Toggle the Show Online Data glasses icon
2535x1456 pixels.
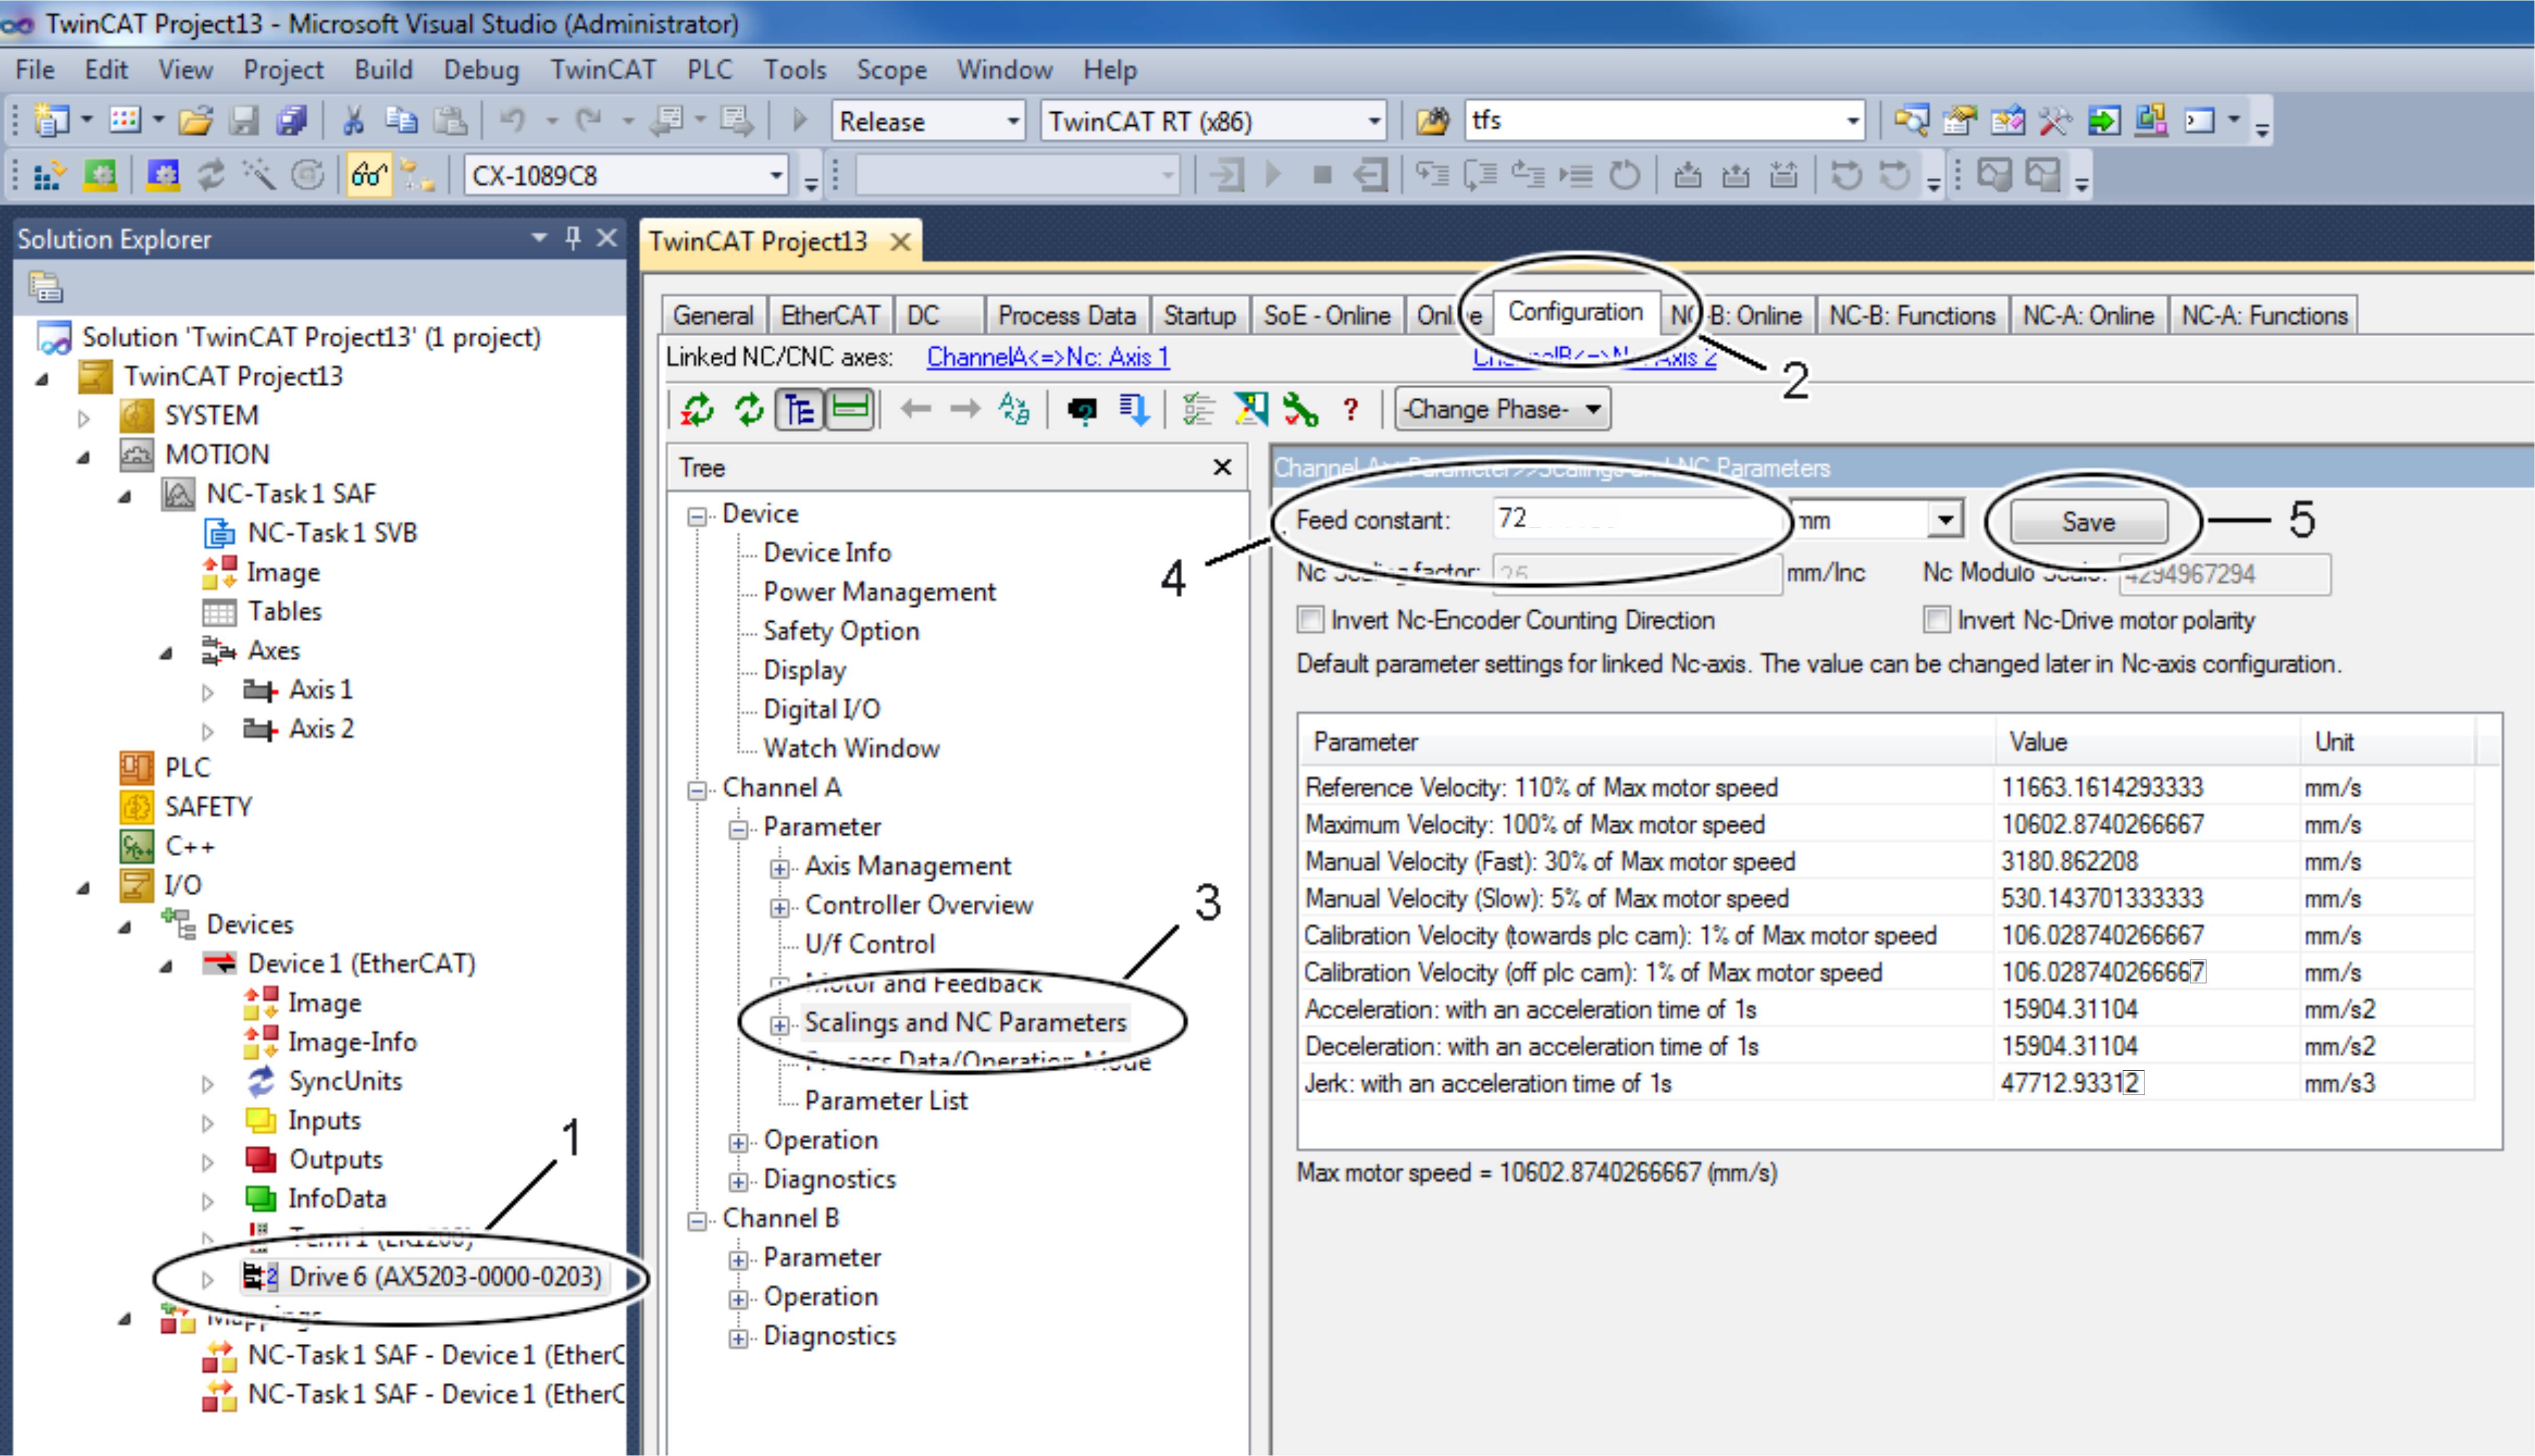[x=369, y=176]
